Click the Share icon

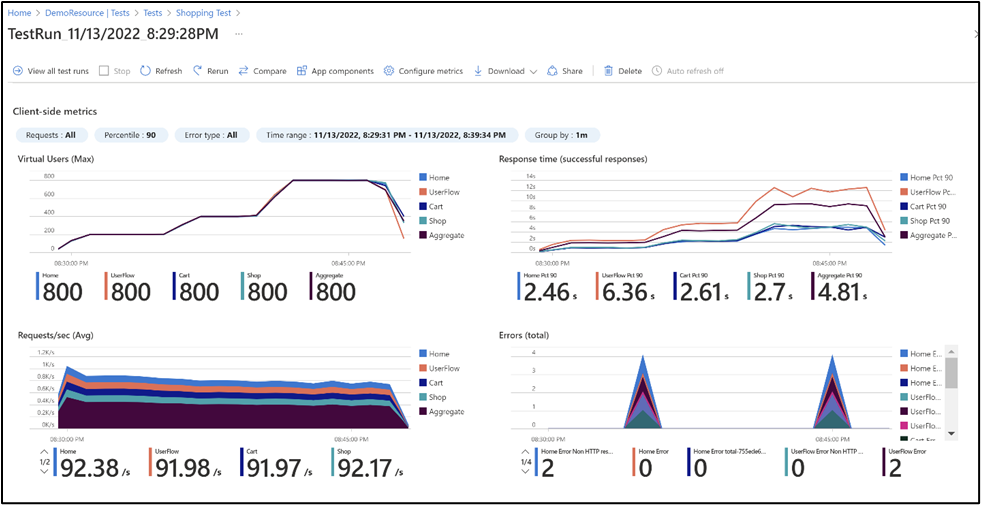pyautogui.click(x=552, y=71)
